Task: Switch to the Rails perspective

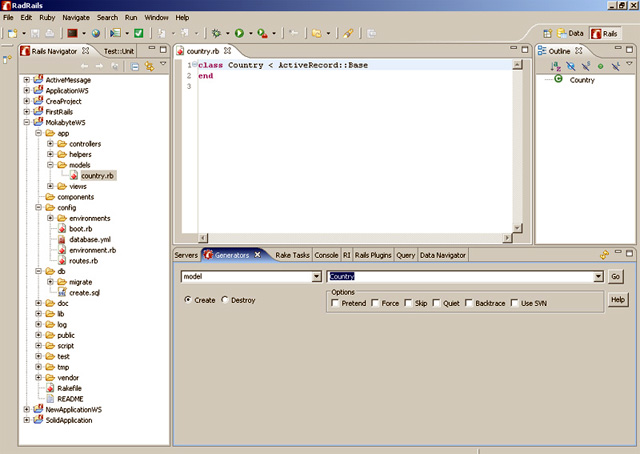Action: pyautogui.click(x=605, y=33)
